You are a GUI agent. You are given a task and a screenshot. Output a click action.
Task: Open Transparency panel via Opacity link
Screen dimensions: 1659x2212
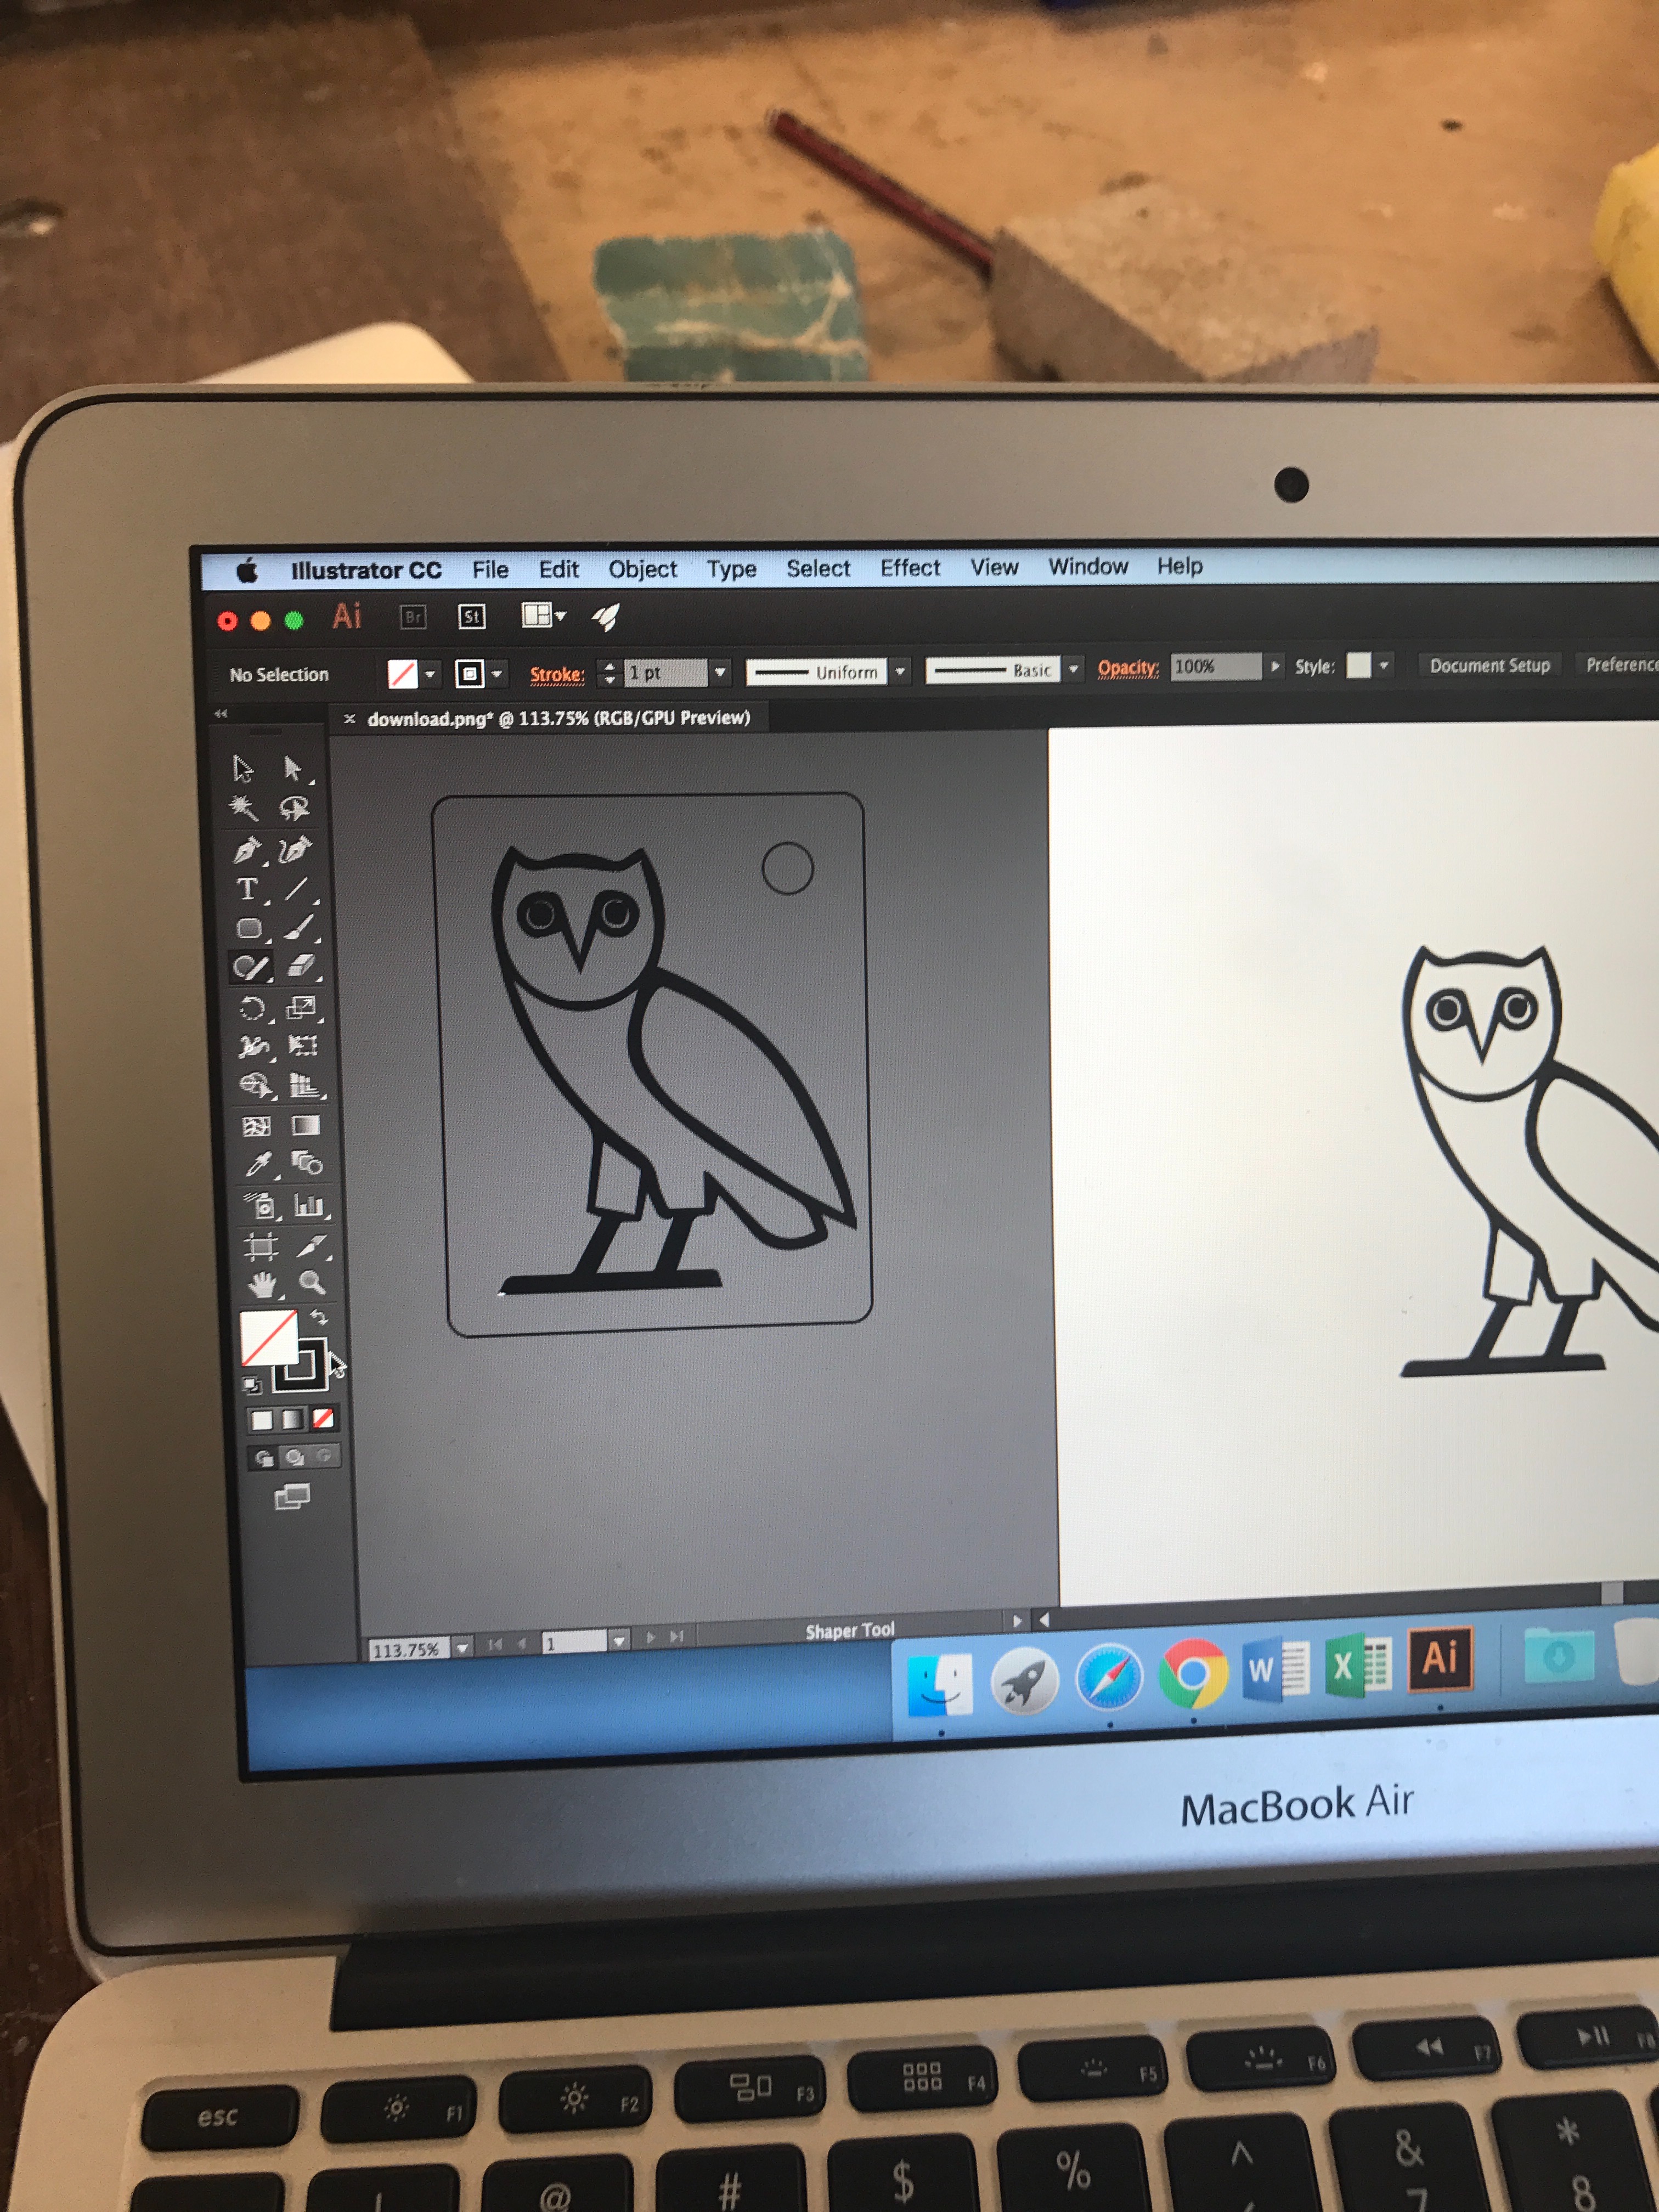click(x=1128, y=668)
